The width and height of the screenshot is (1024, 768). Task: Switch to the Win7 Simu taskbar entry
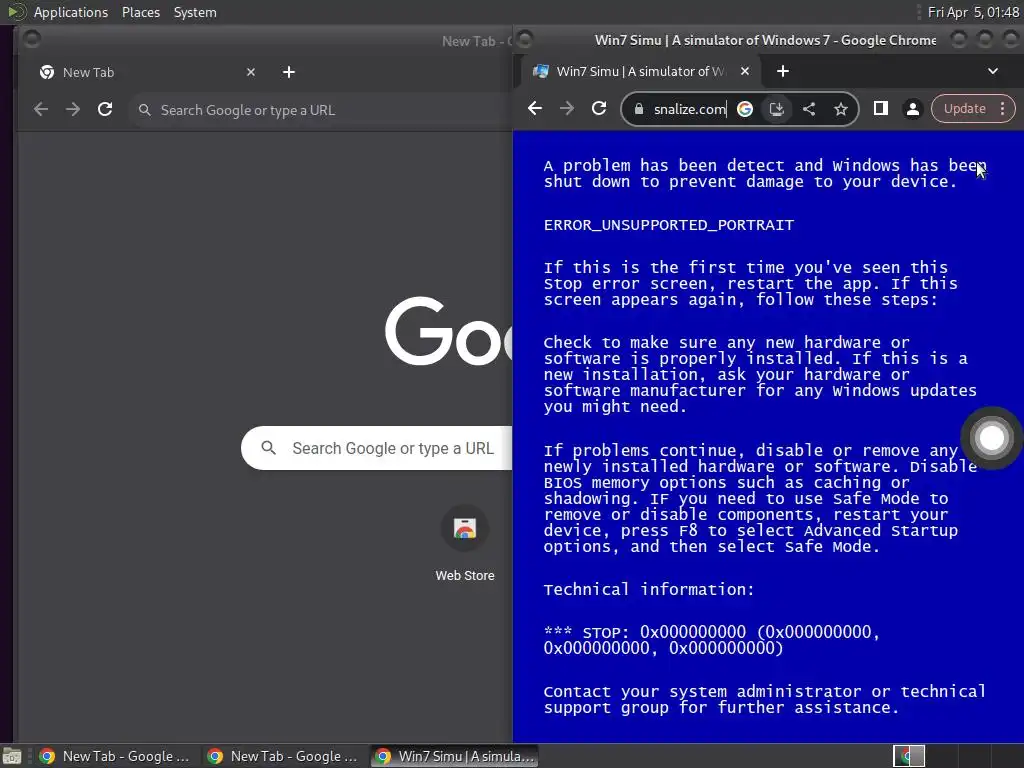coord(455,756)
